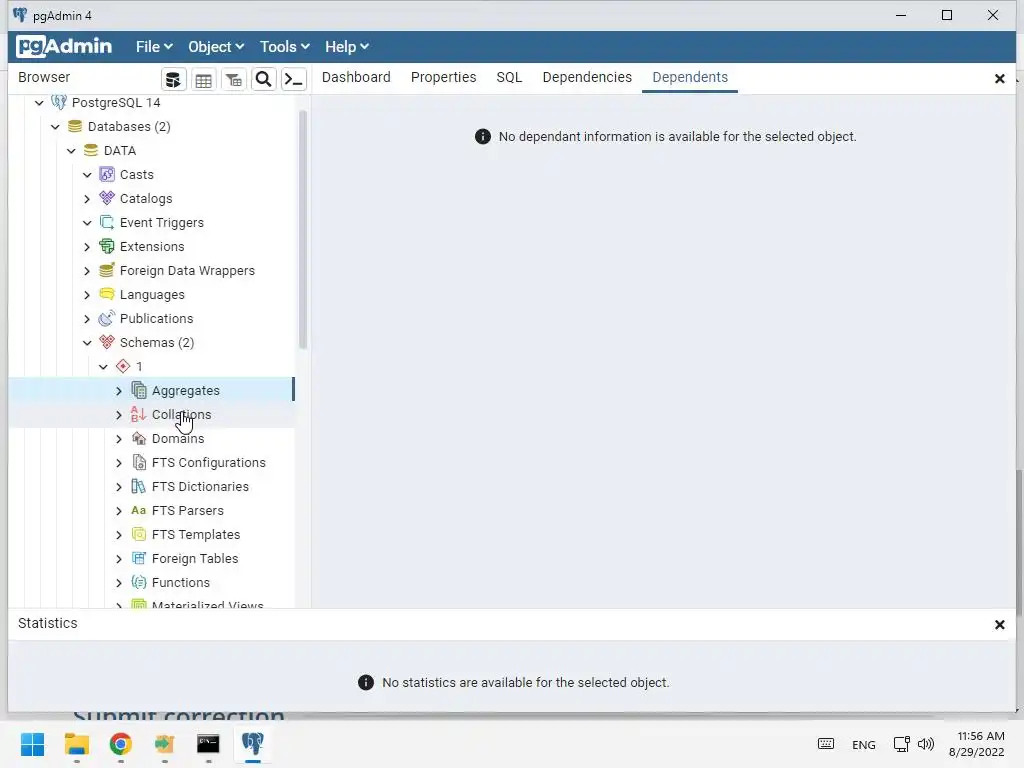Expand the Catalogs tree node

[87, 199]
